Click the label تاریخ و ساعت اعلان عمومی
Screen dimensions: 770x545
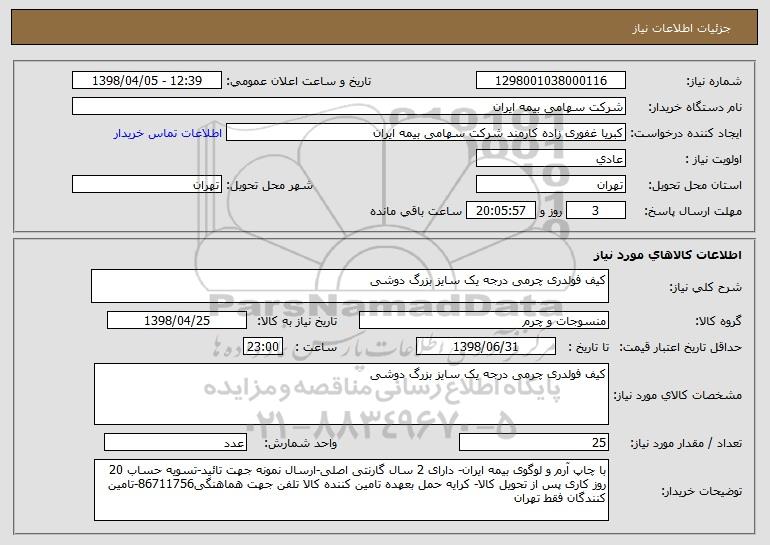coord(299,82)
